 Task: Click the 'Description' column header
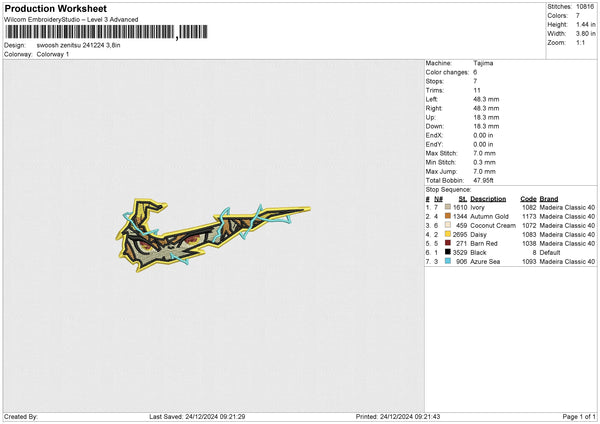pos(488,199)
